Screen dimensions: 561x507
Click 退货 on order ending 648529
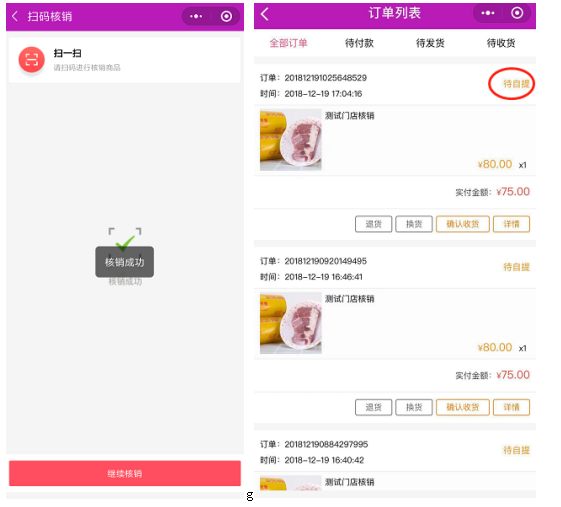click(374, 224)
